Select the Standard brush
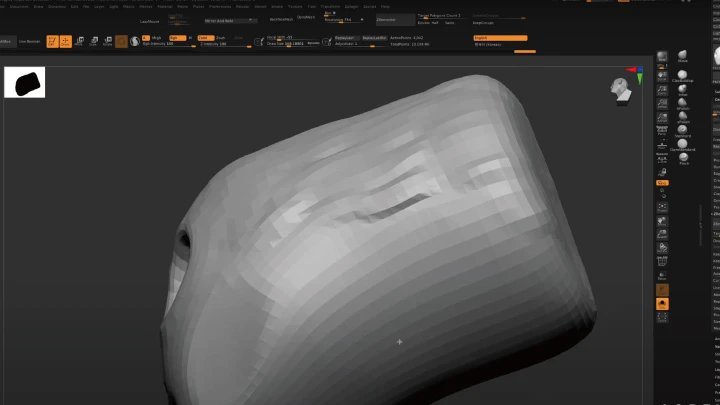Screen dimensions: 720x405 pos(683,131)
